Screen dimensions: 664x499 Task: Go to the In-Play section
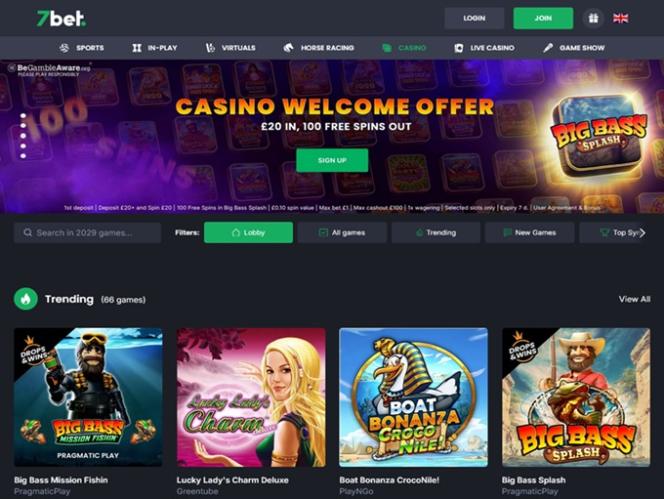click(x=155, y=48)
